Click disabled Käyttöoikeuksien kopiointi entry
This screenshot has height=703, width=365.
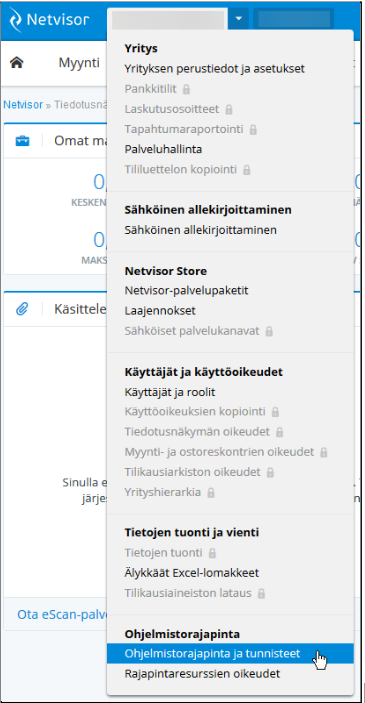(195, 411)
